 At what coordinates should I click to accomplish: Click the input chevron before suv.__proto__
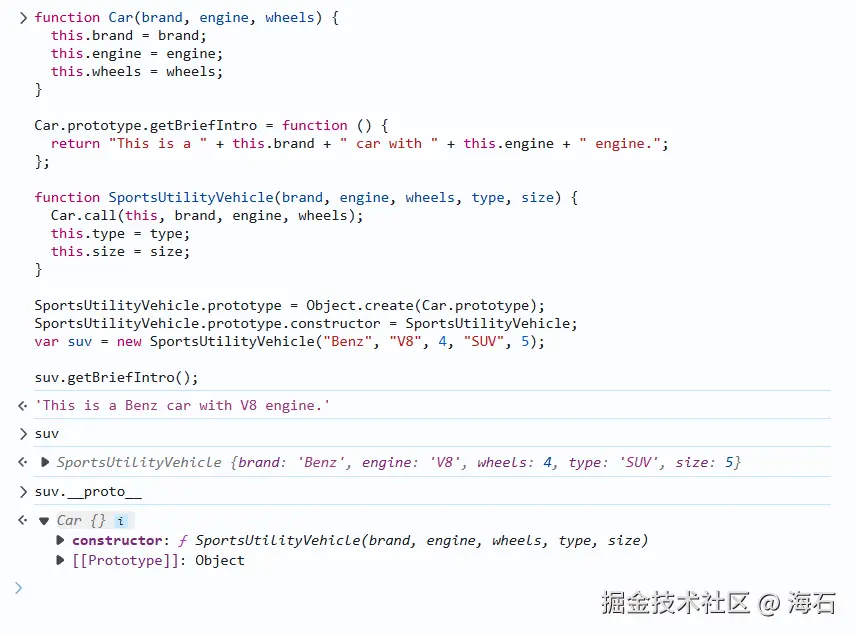pyautogui.click(x=23, y=491)
